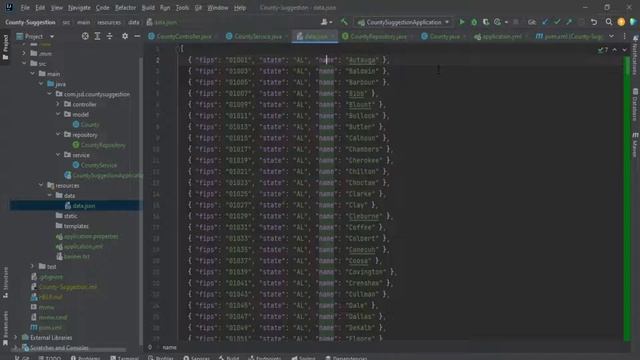Commit changes with the green checkmark icon
This screenshot has width=640, height=360.
[x=557, y=22]
